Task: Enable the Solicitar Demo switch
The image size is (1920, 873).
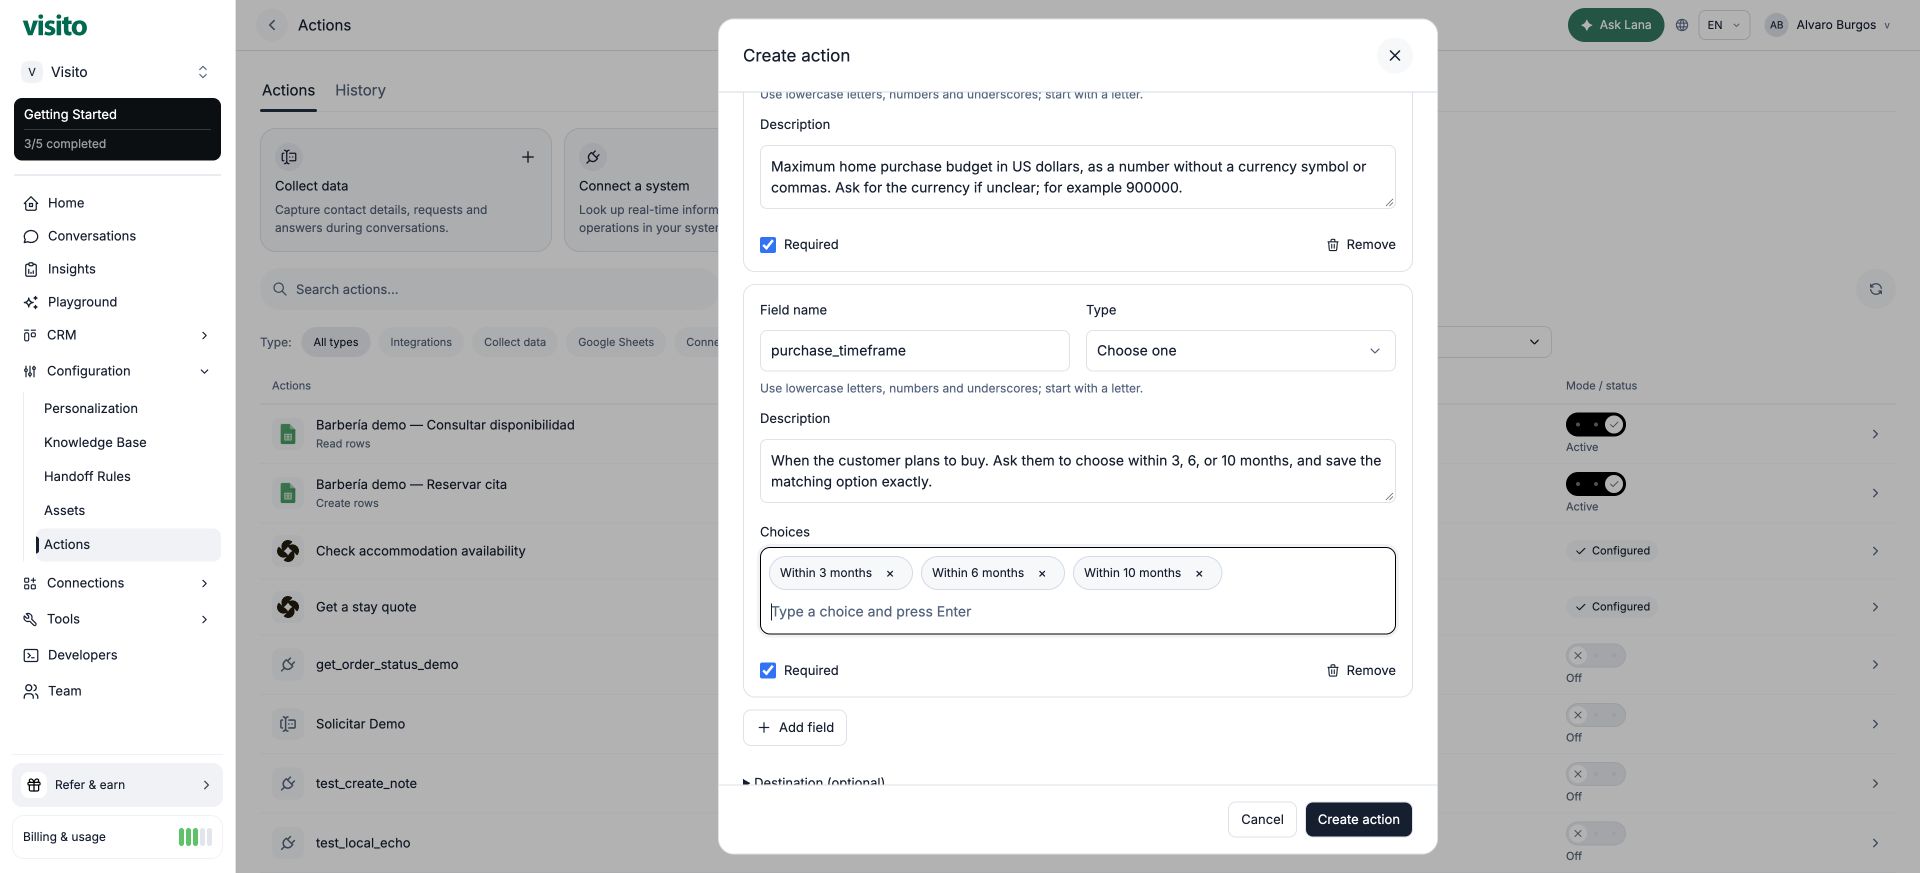Action: 1596,716
